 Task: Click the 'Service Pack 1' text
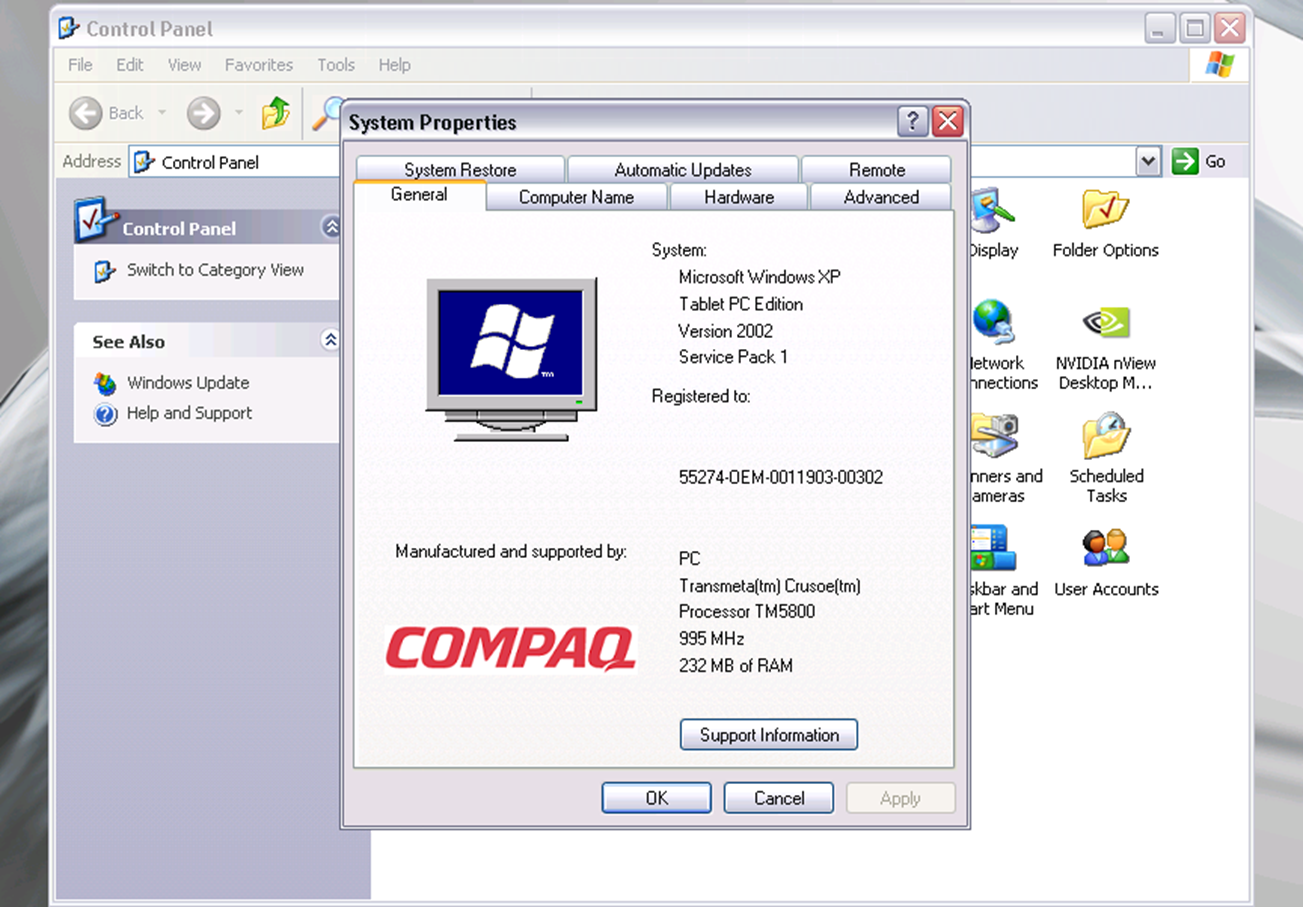point(733,357)
